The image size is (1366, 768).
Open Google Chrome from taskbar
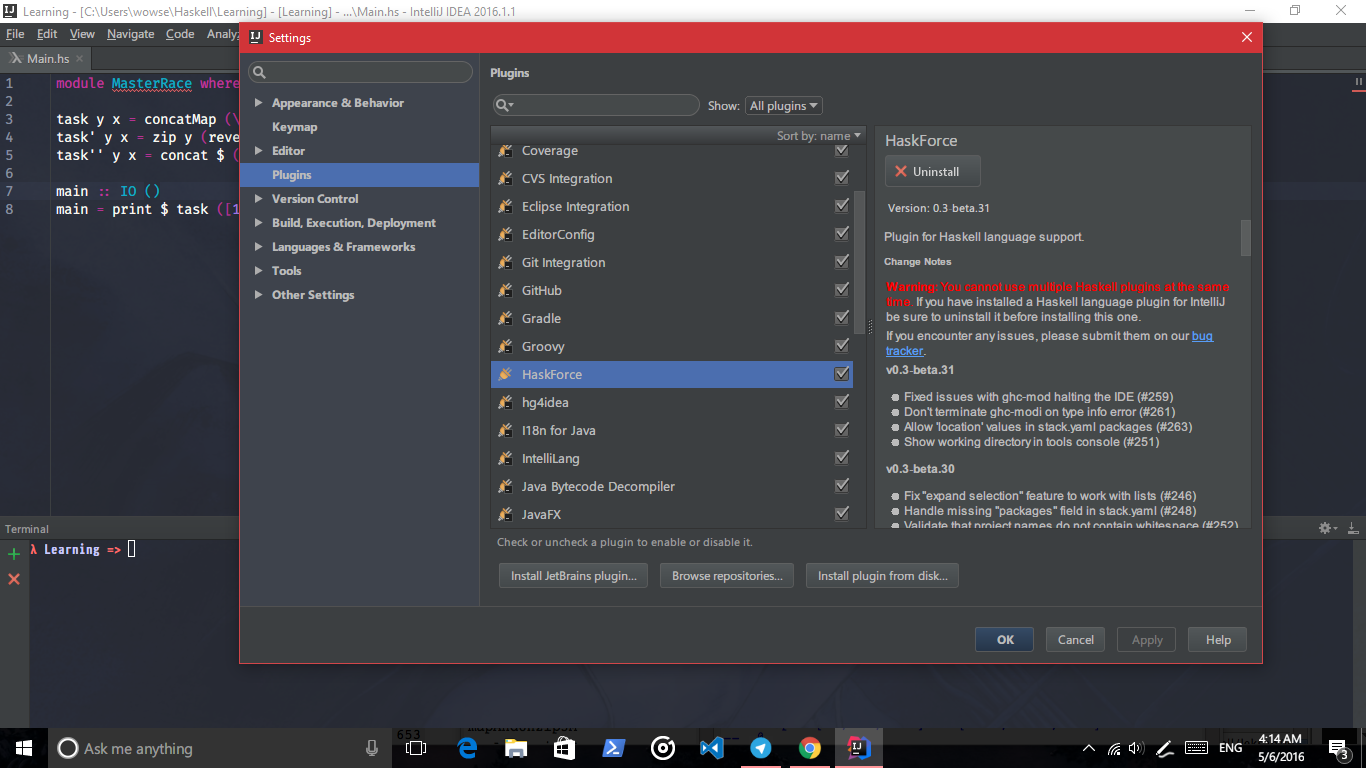pos(810,748)
